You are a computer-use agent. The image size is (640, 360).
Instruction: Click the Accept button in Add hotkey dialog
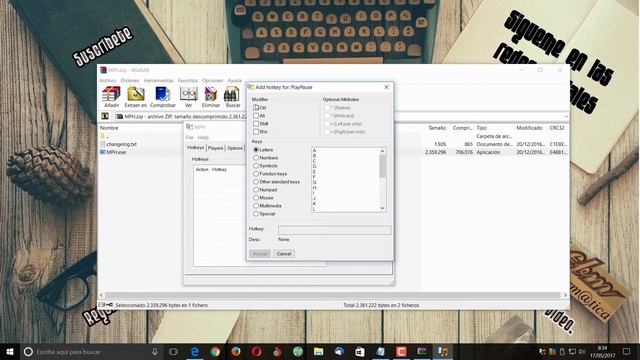pos(260,253)
